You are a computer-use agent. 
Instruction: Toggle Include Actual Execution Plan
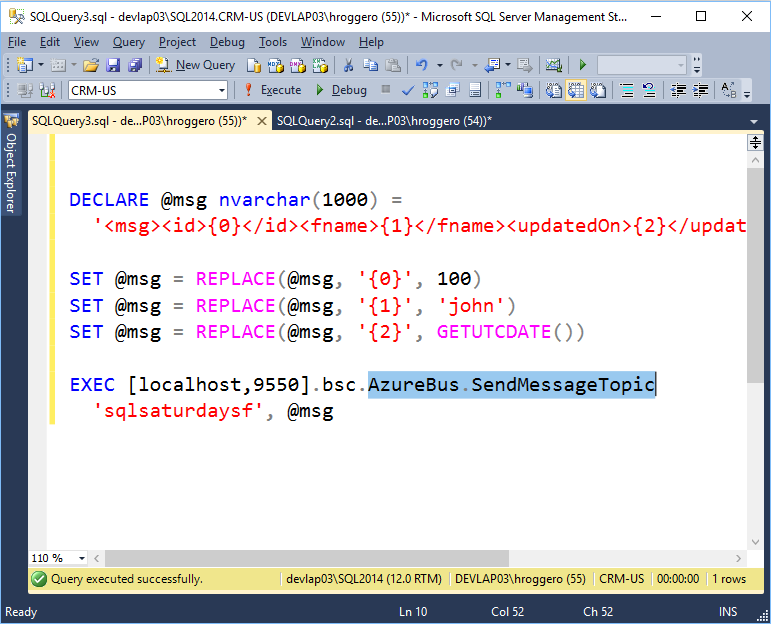(503, 90)
